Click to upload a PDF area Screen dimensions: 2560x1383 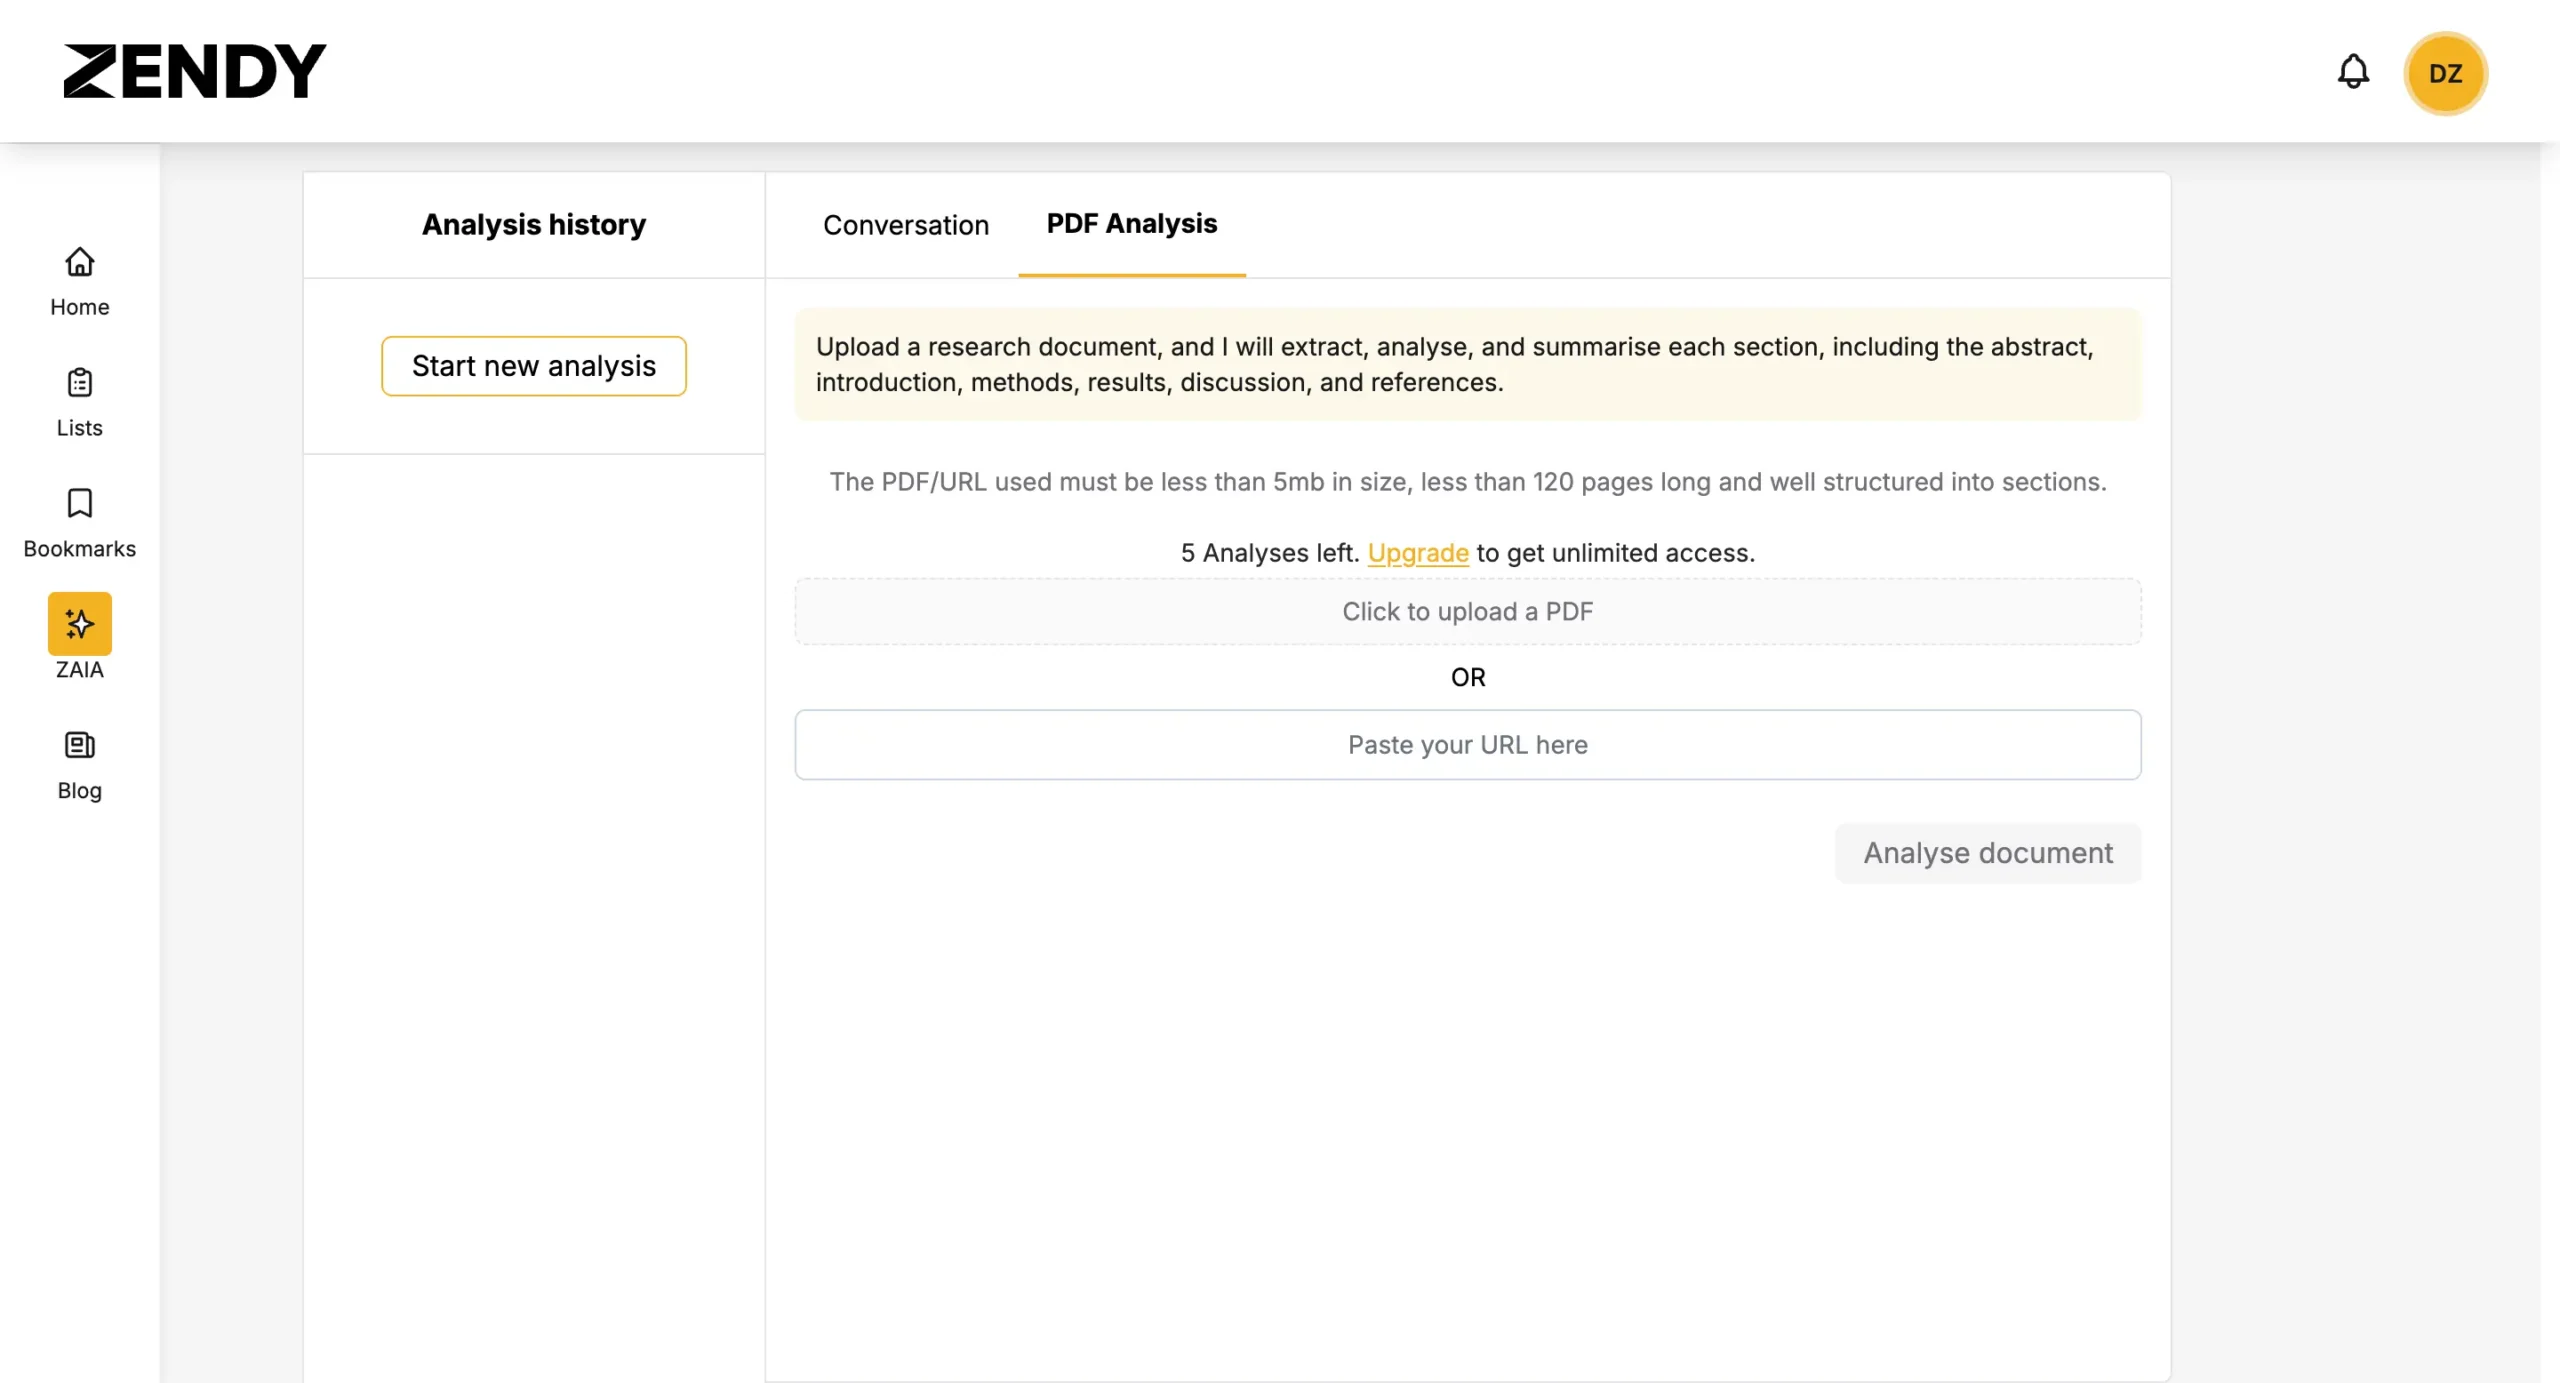[x=1468, y=612]
